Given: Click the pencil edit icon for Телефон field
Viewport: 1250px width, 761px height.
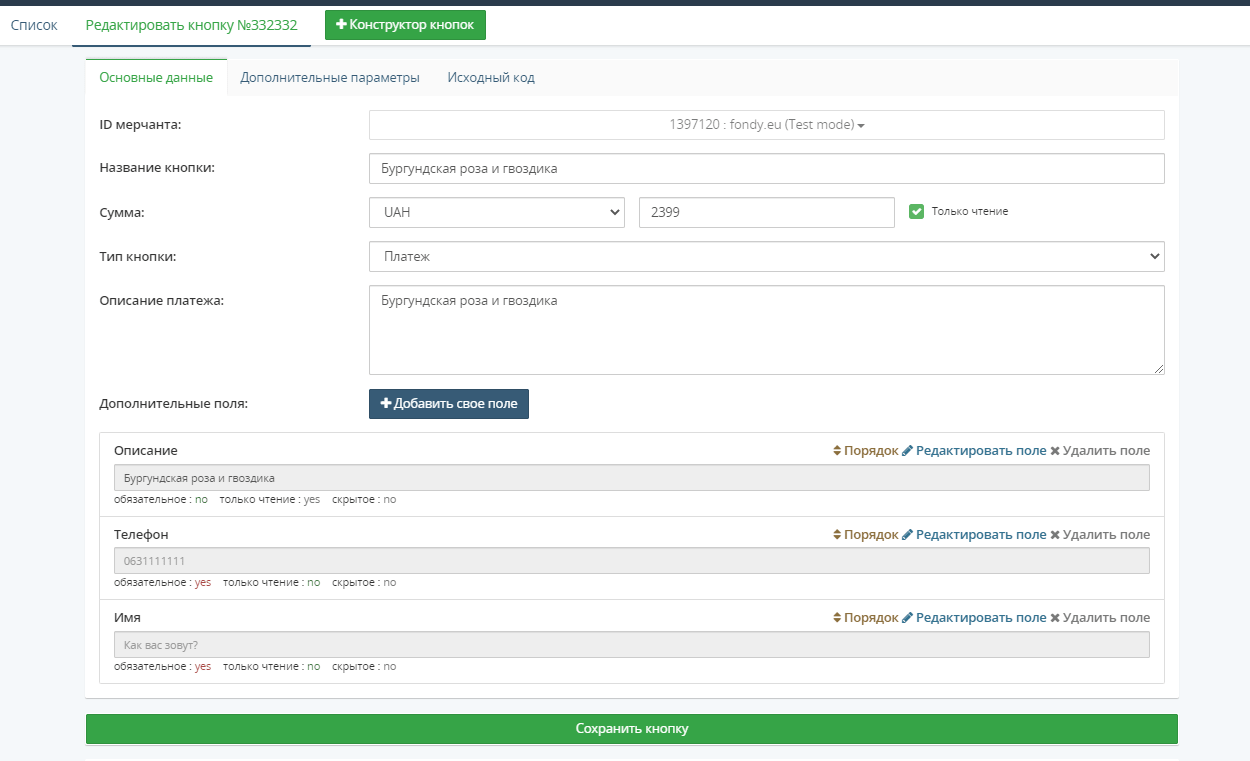Looking at the screenshot, I should (908, 535).
